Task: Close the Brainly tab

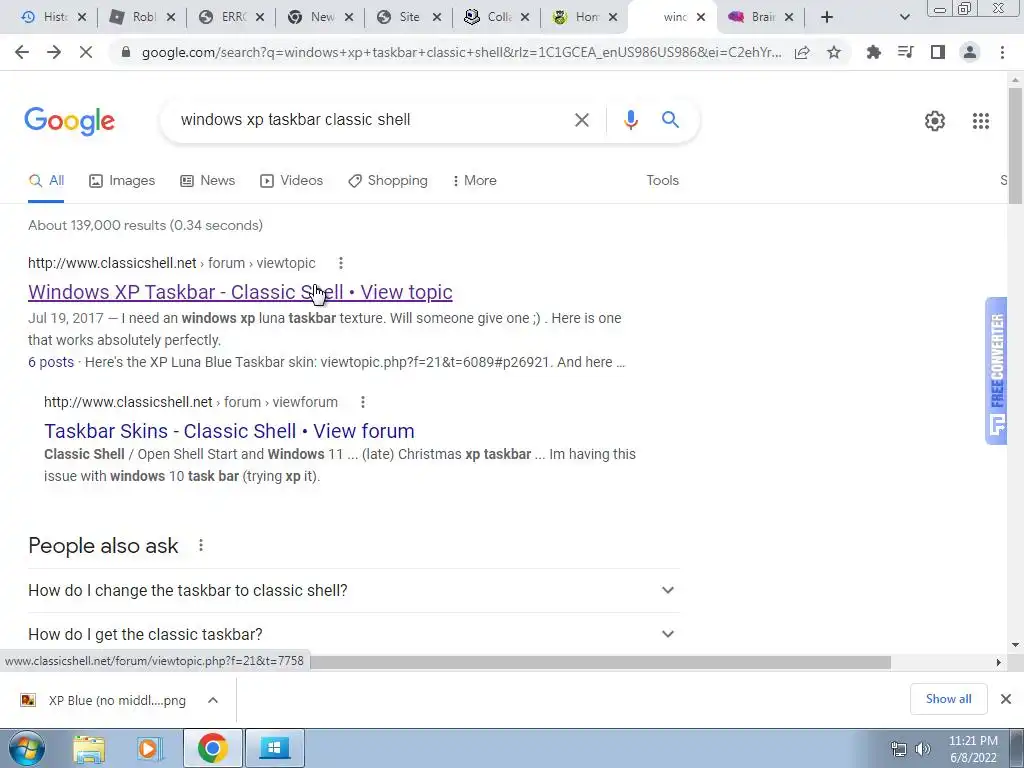Action: (x=789, y=18)
